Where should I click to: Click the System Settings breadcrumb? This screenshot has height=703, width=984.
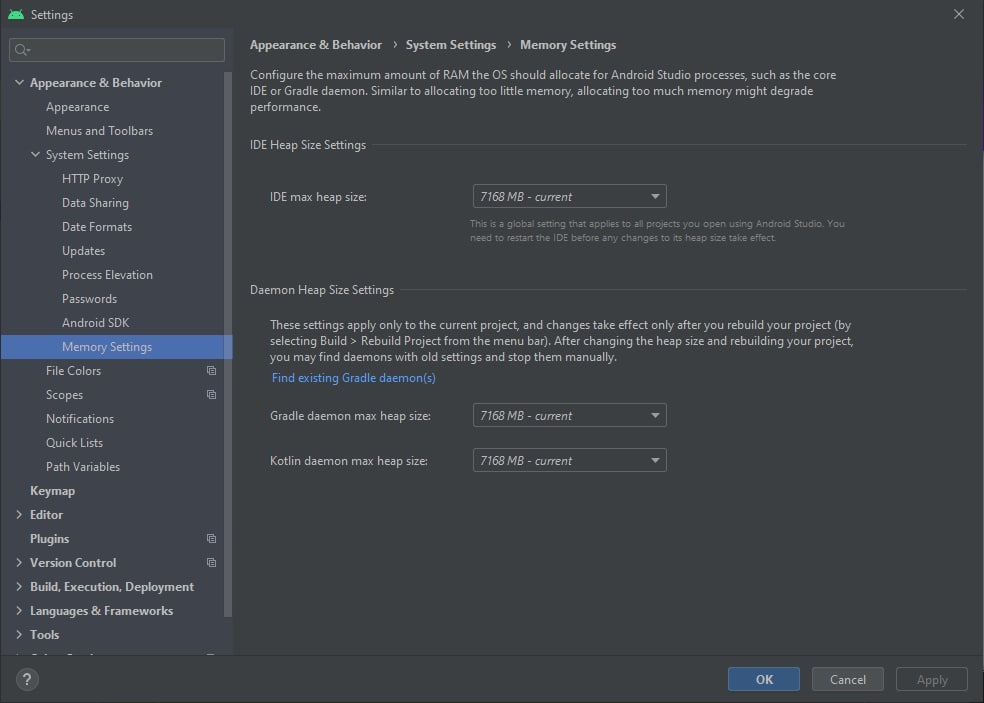click(451, 45)
